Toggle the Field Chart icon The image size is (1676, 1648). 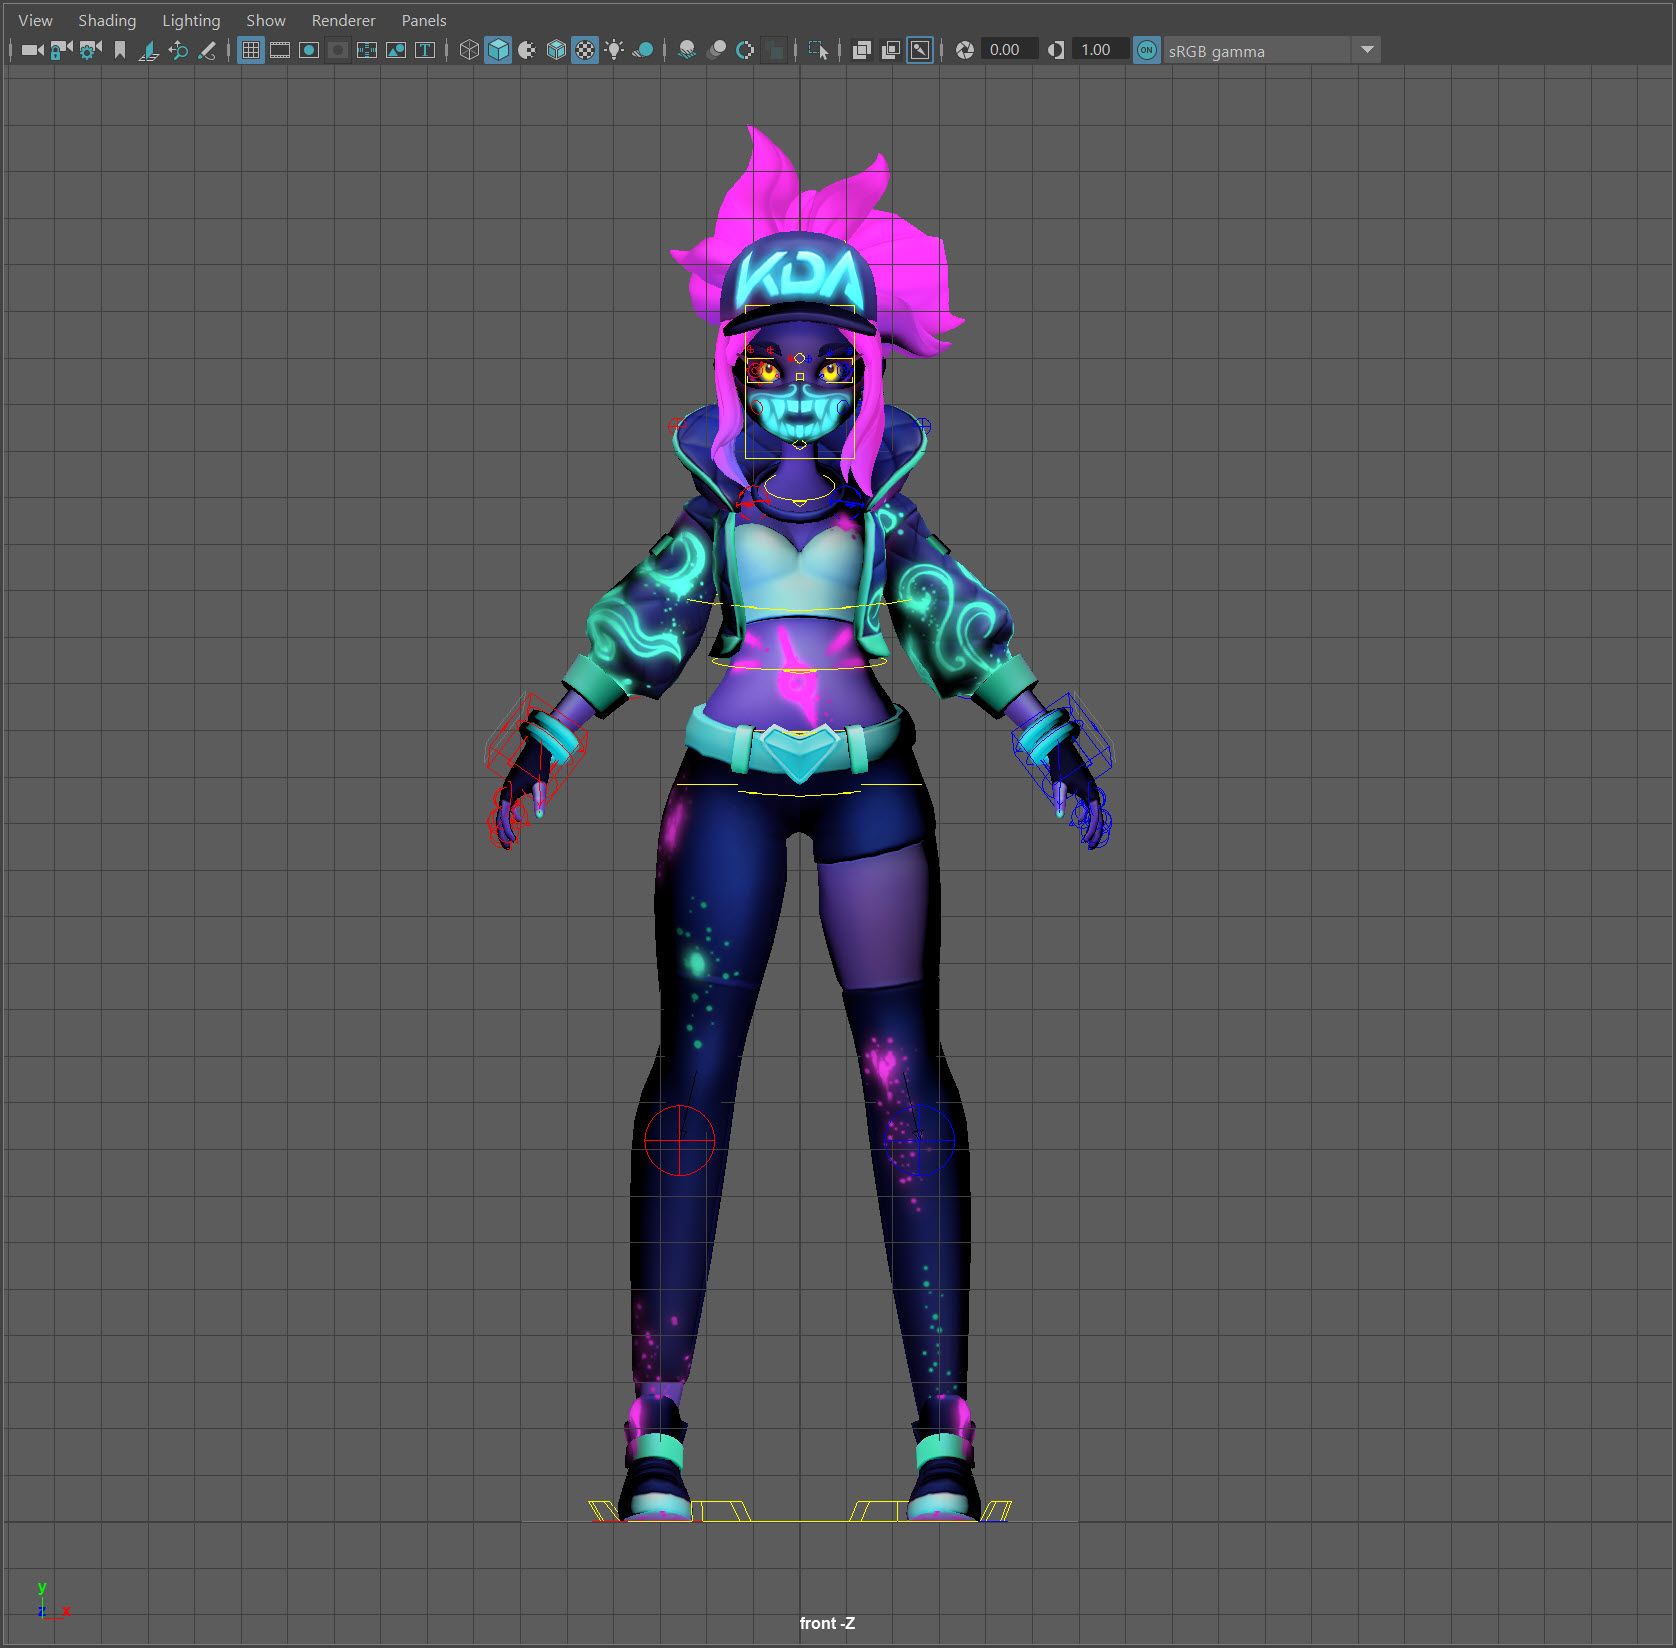point(367,50)
